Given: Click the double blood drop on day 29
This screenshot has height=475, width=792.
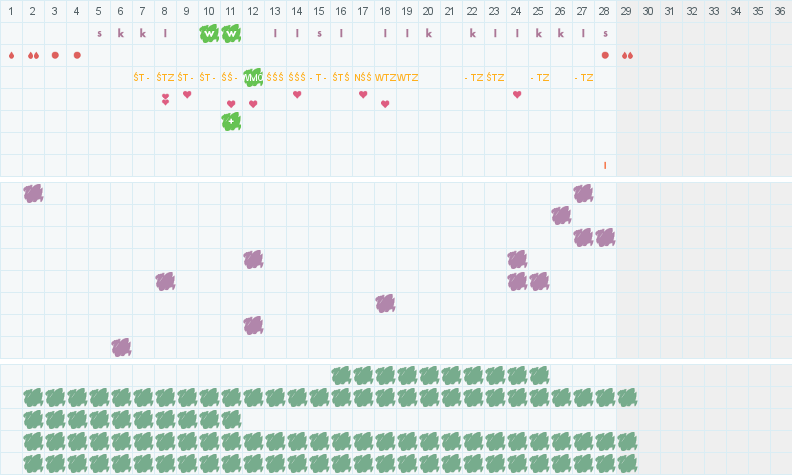Looking at the screenshot, I should click(x=627, y=55).
